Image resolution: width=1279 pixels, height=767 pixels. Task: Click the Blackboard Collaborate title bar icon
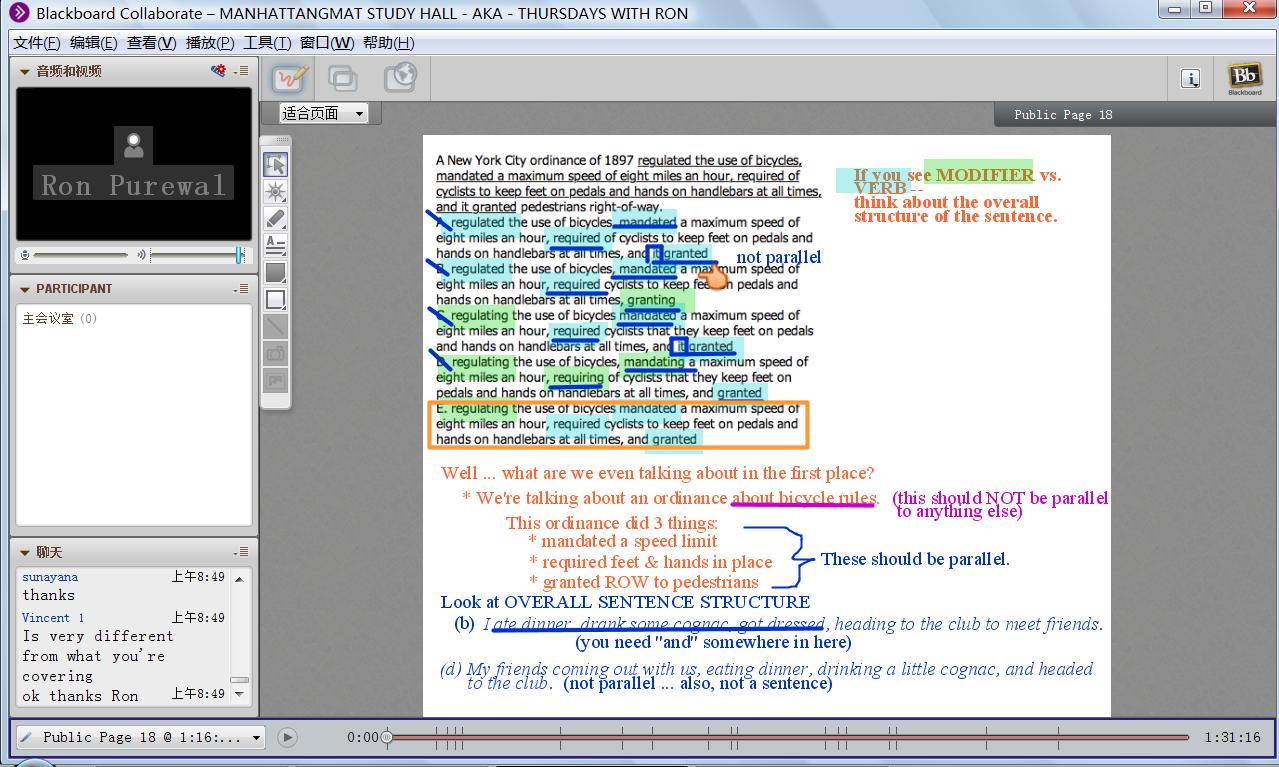18,13
